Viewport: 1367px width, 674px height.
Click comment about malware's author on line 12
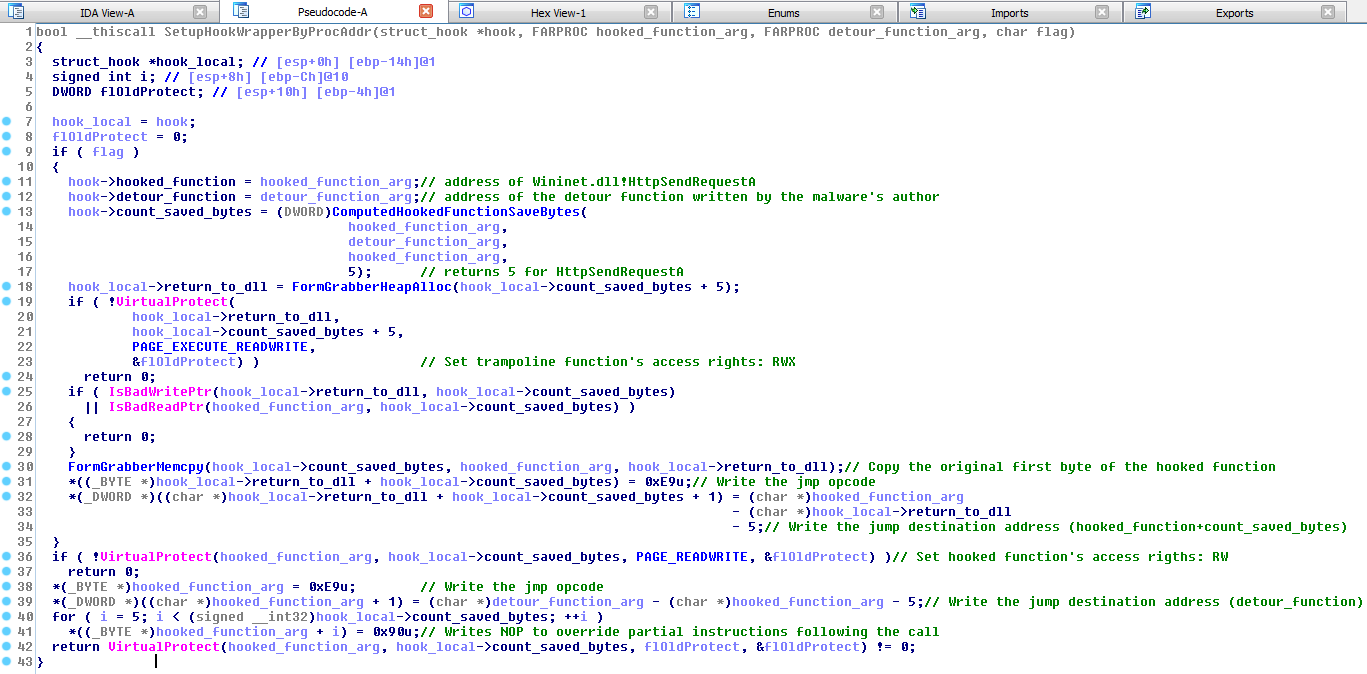680,197
